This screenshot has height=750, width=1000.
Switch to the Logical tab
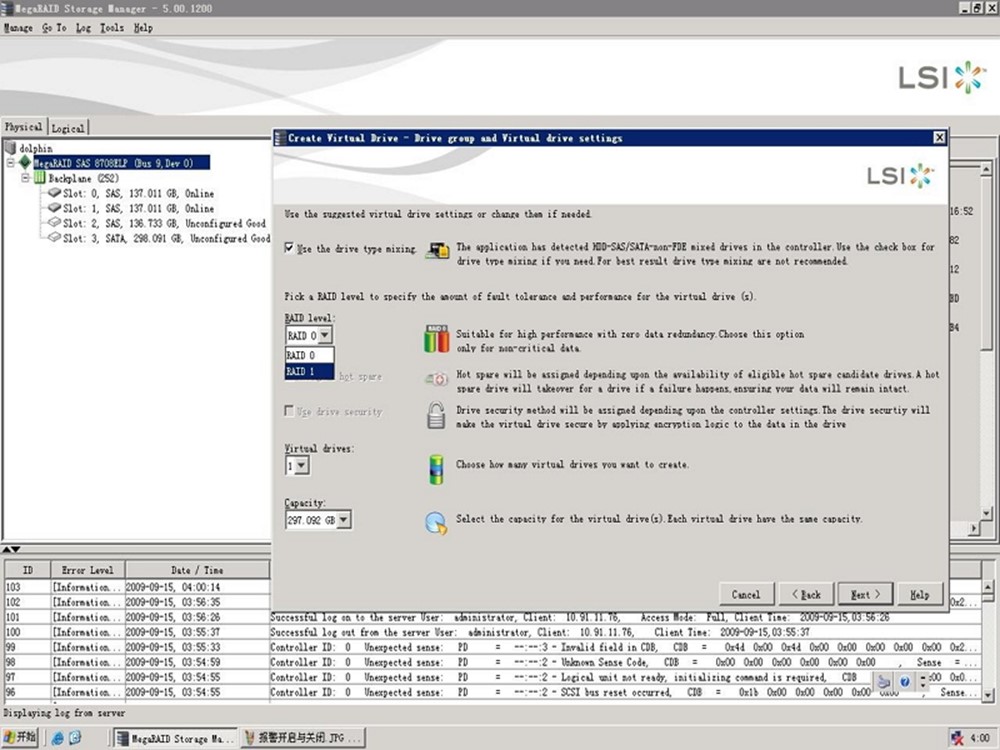[x=68, y=128]
